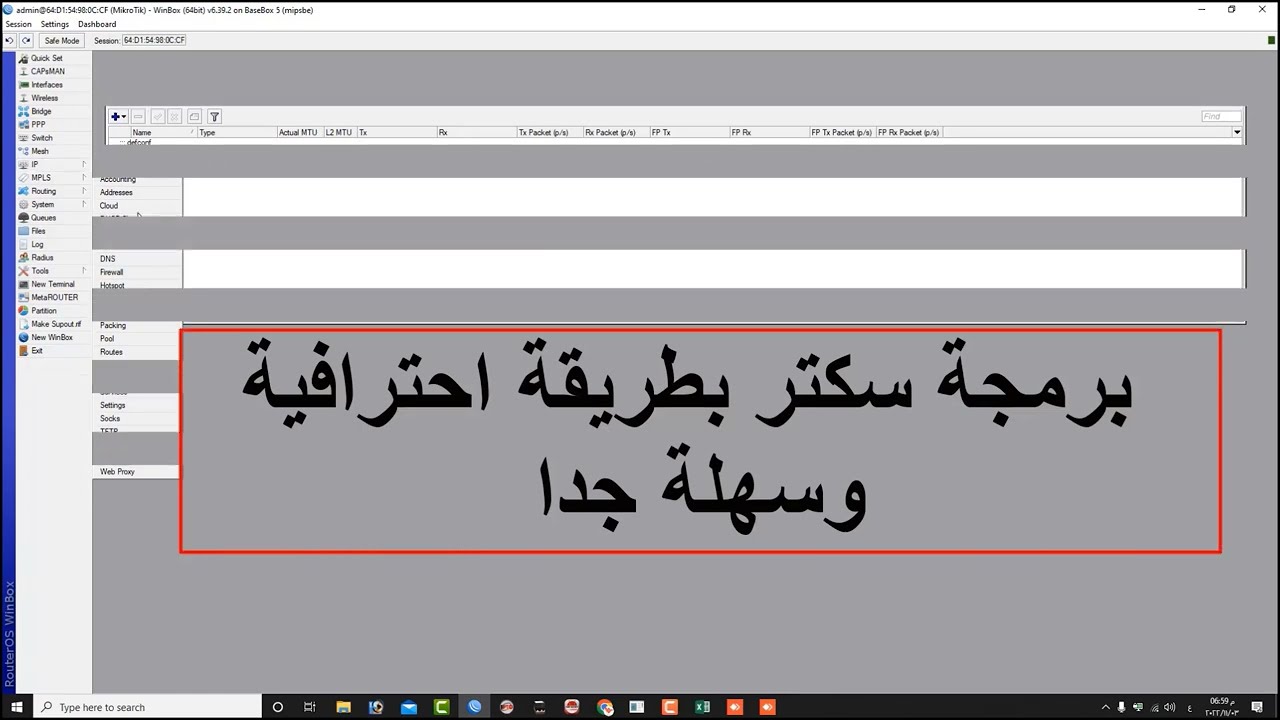
Task: Open the column selector dropdown arrow
Action: 1237,132
